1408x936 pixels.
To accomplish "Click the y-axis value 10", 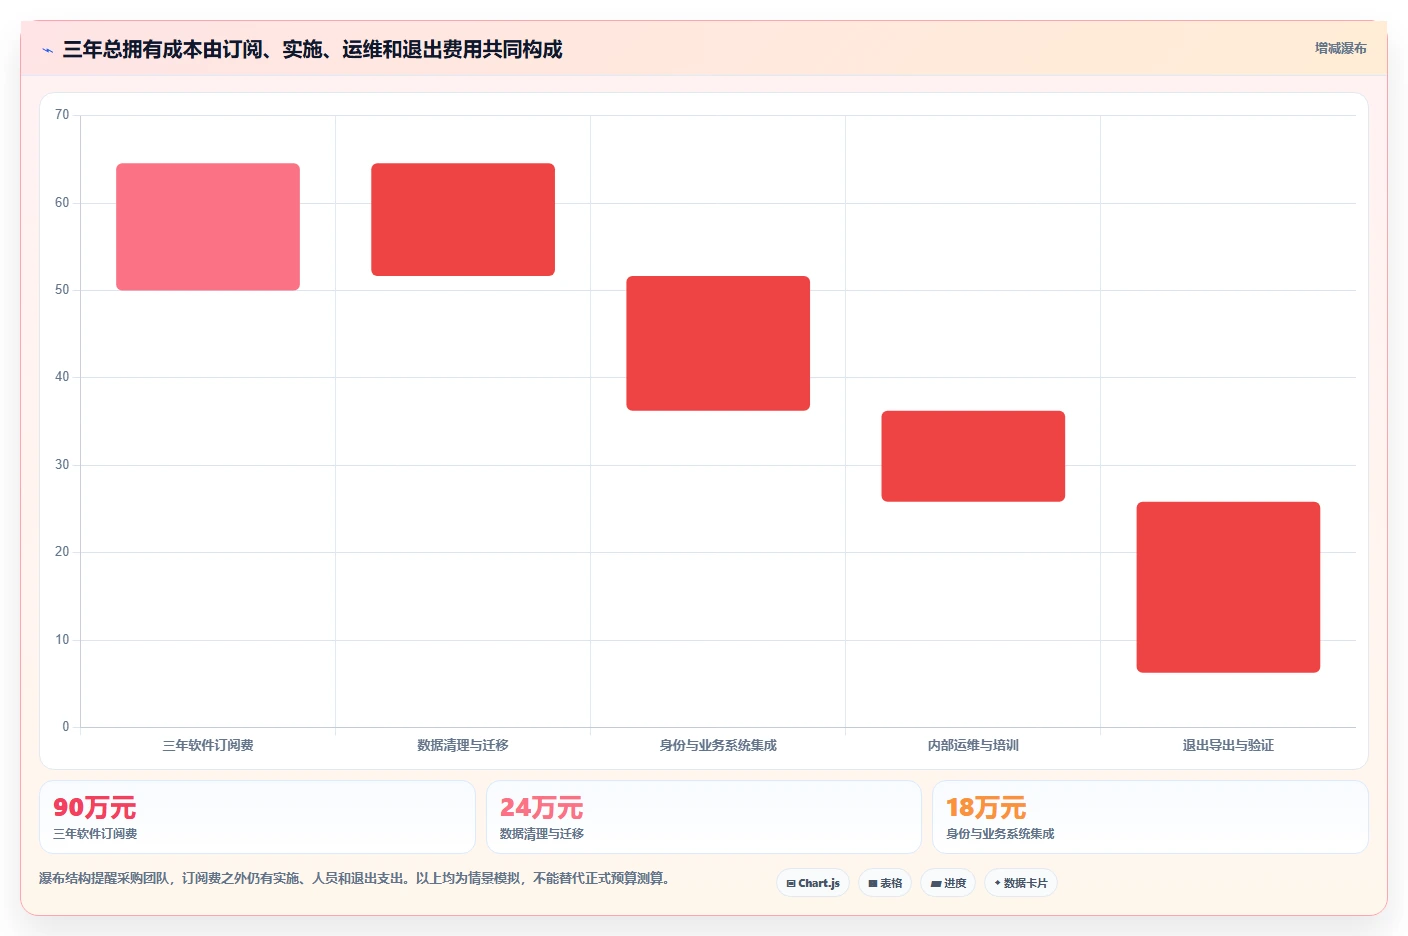I will point(62,640).
